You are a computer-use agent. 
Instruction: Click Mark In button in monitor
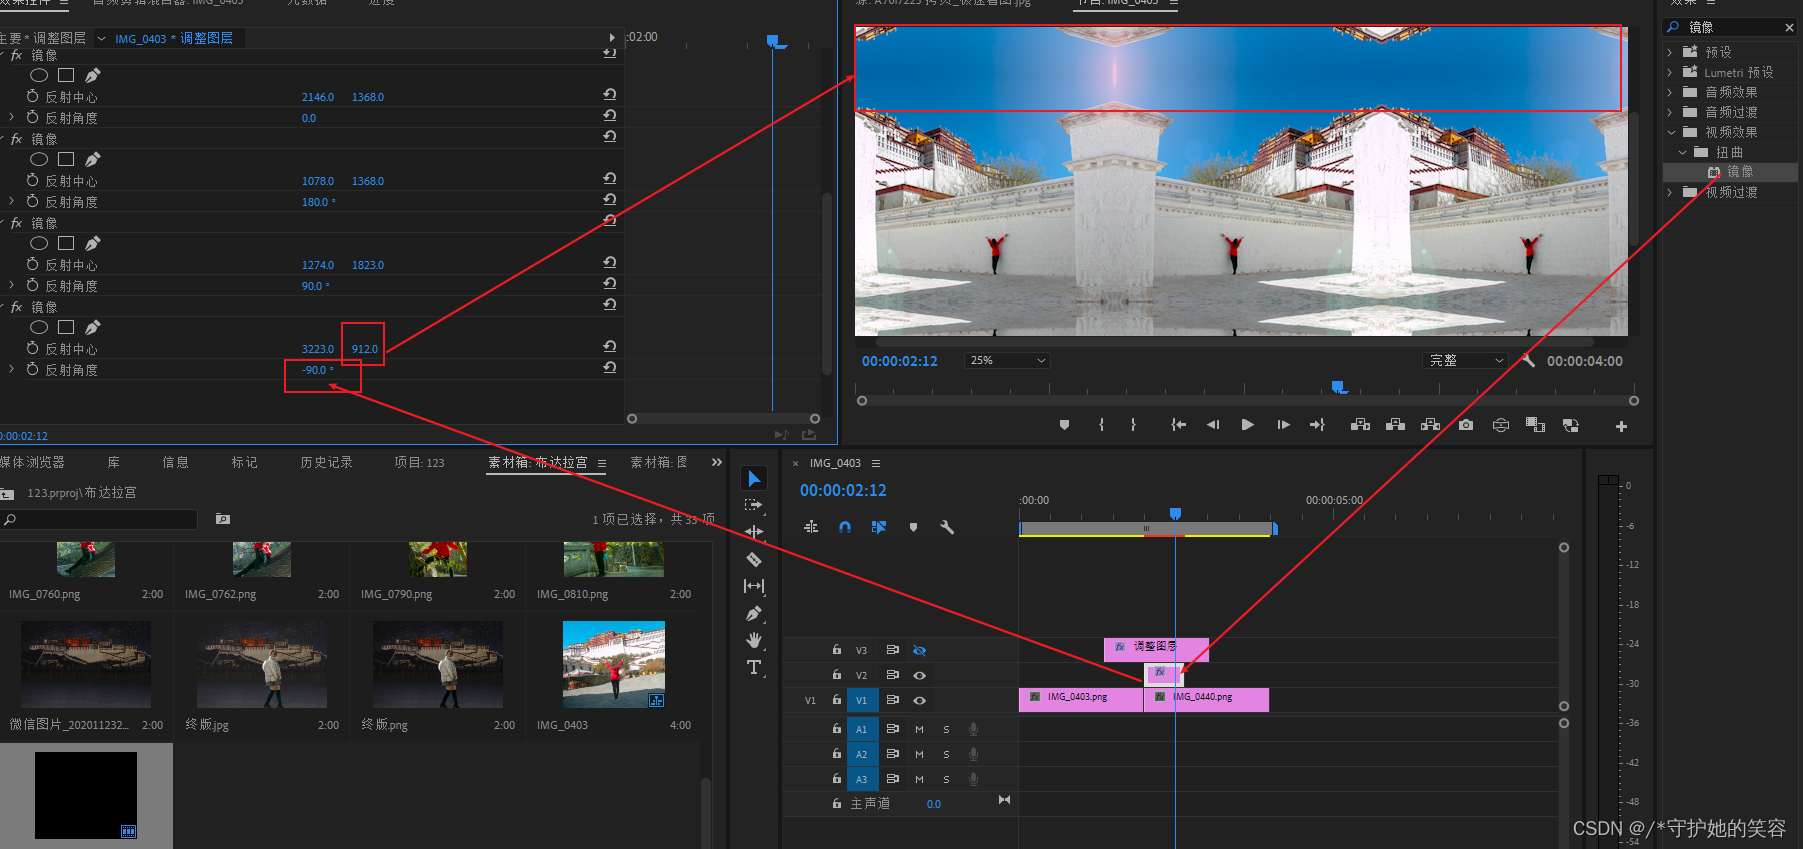[1101, 425]
